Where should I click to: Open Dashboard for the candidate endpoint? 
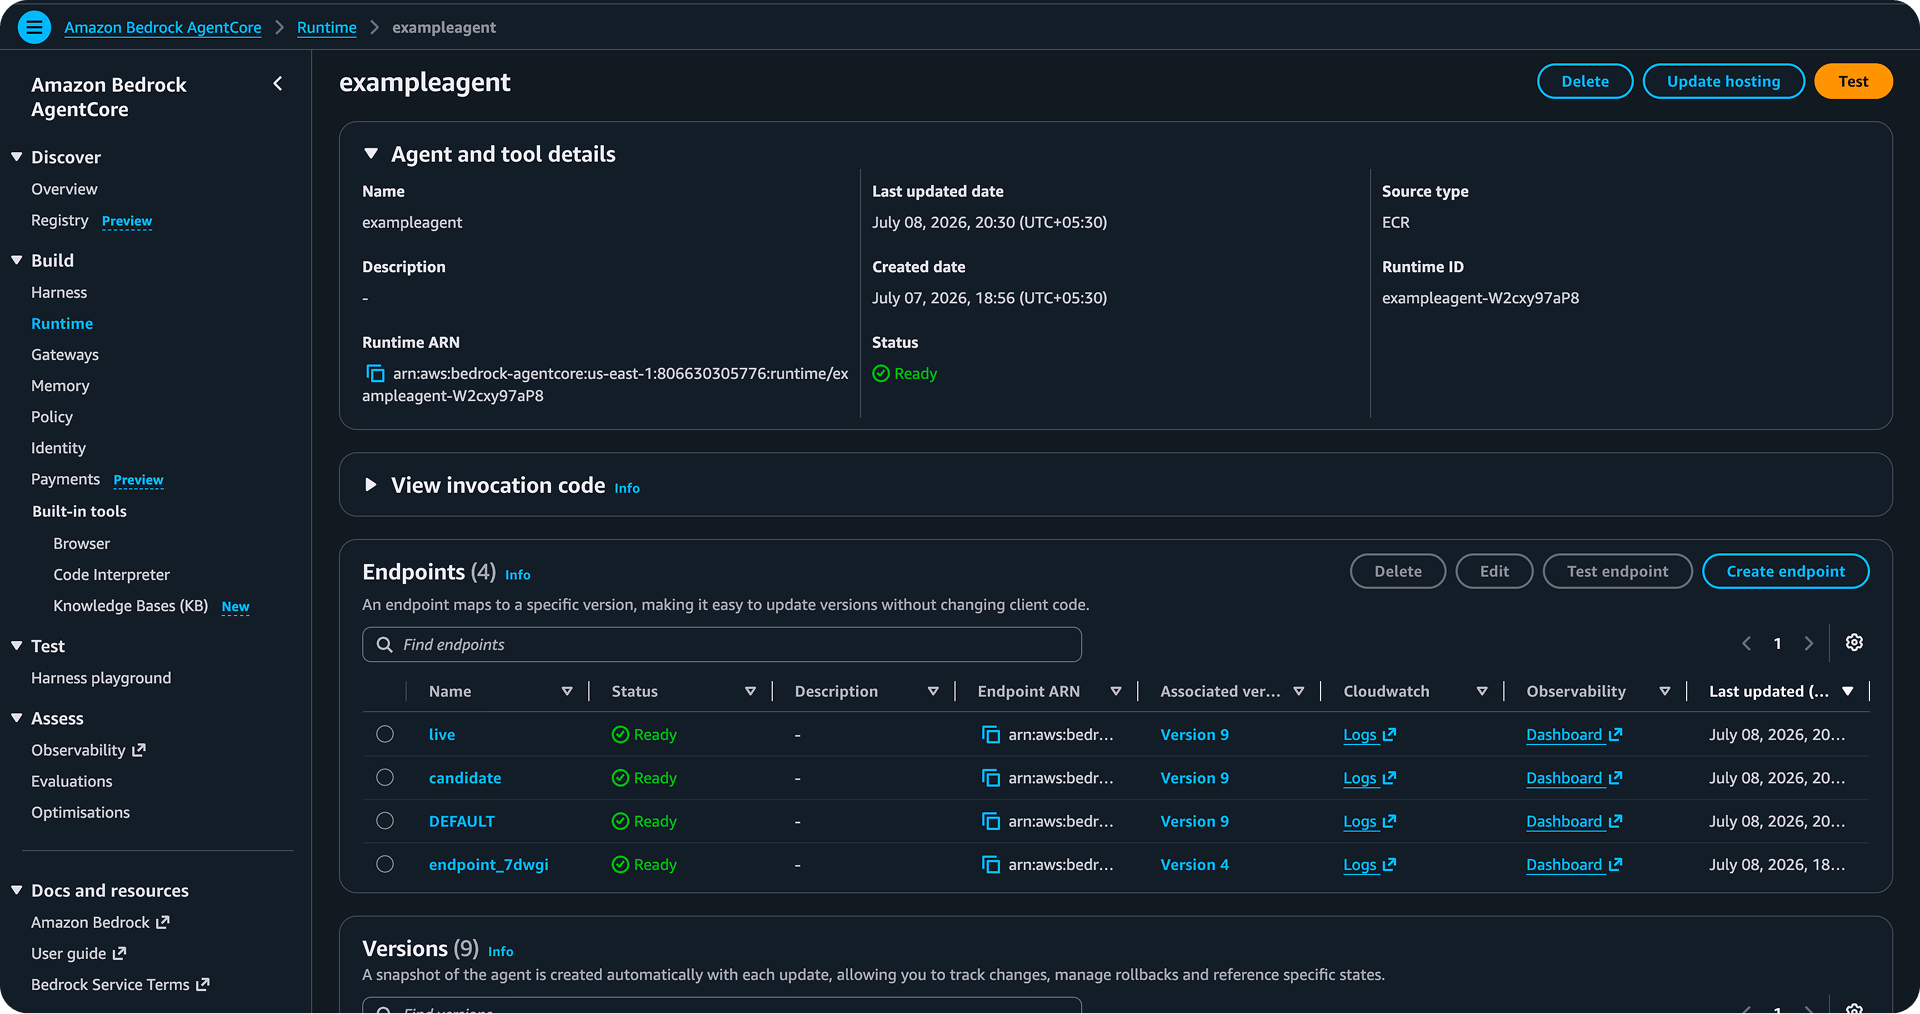1574,778
